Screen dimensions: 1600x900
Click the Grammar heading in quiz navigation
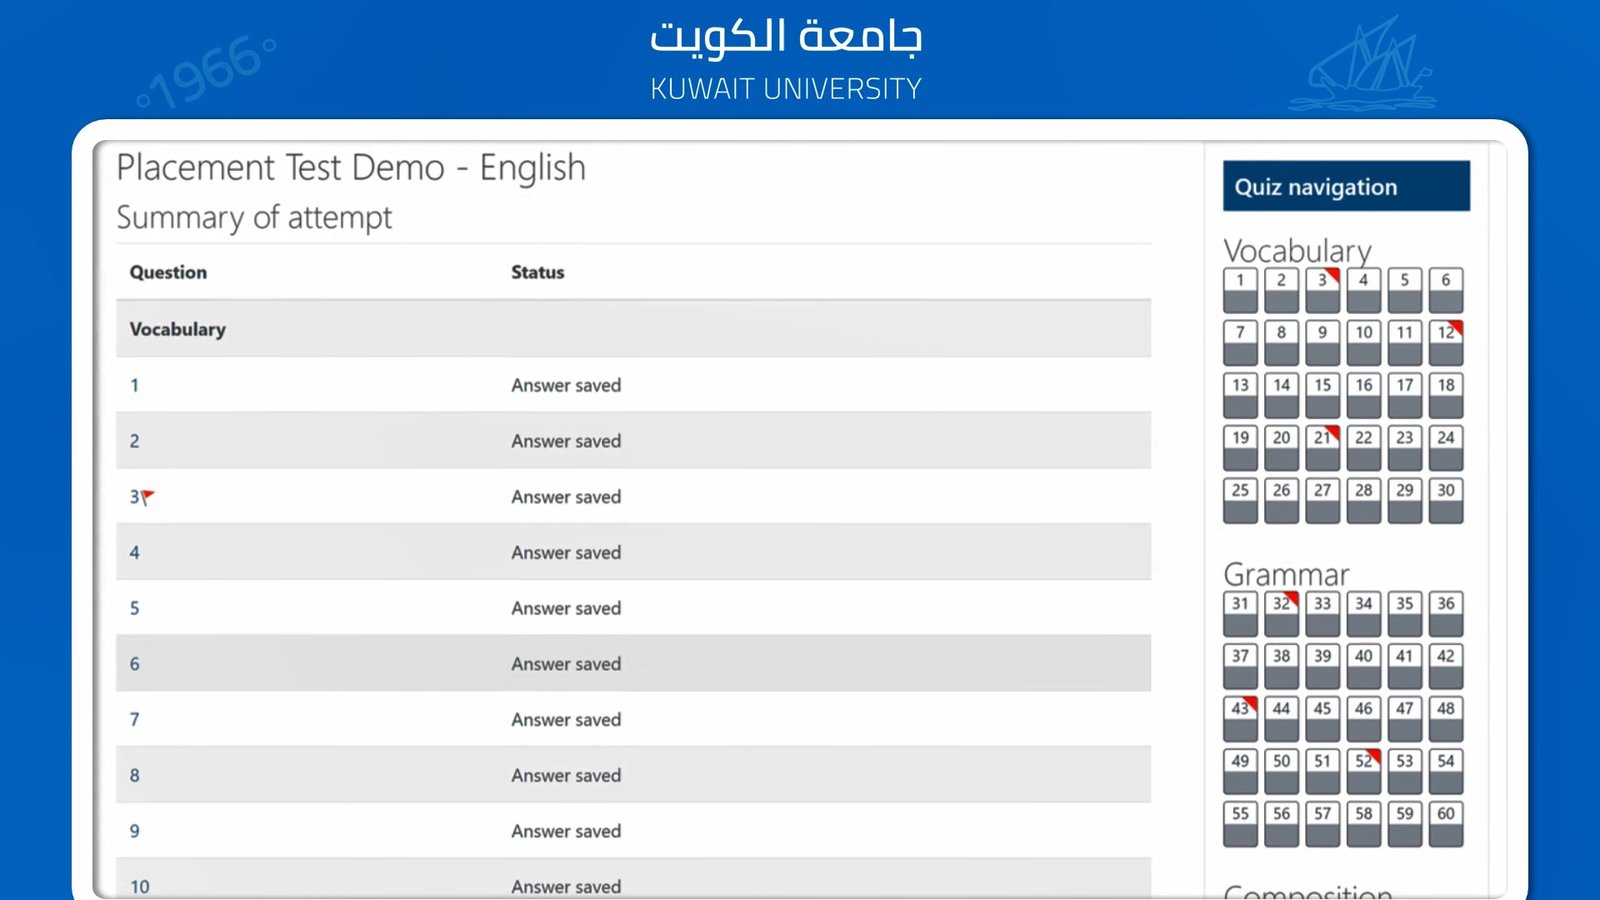click(1286, 574)
